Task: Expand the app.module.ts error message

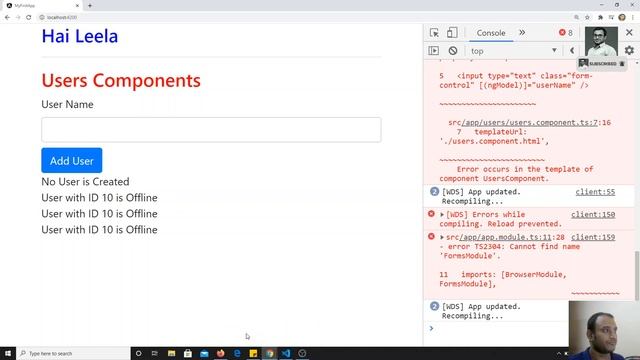Action: coord(442,237)
